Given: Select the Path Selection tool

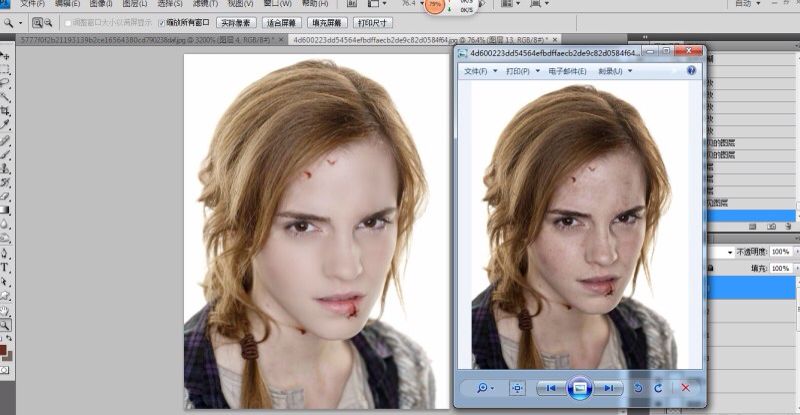Looking at the screenshot, I should tap(5, 281).
